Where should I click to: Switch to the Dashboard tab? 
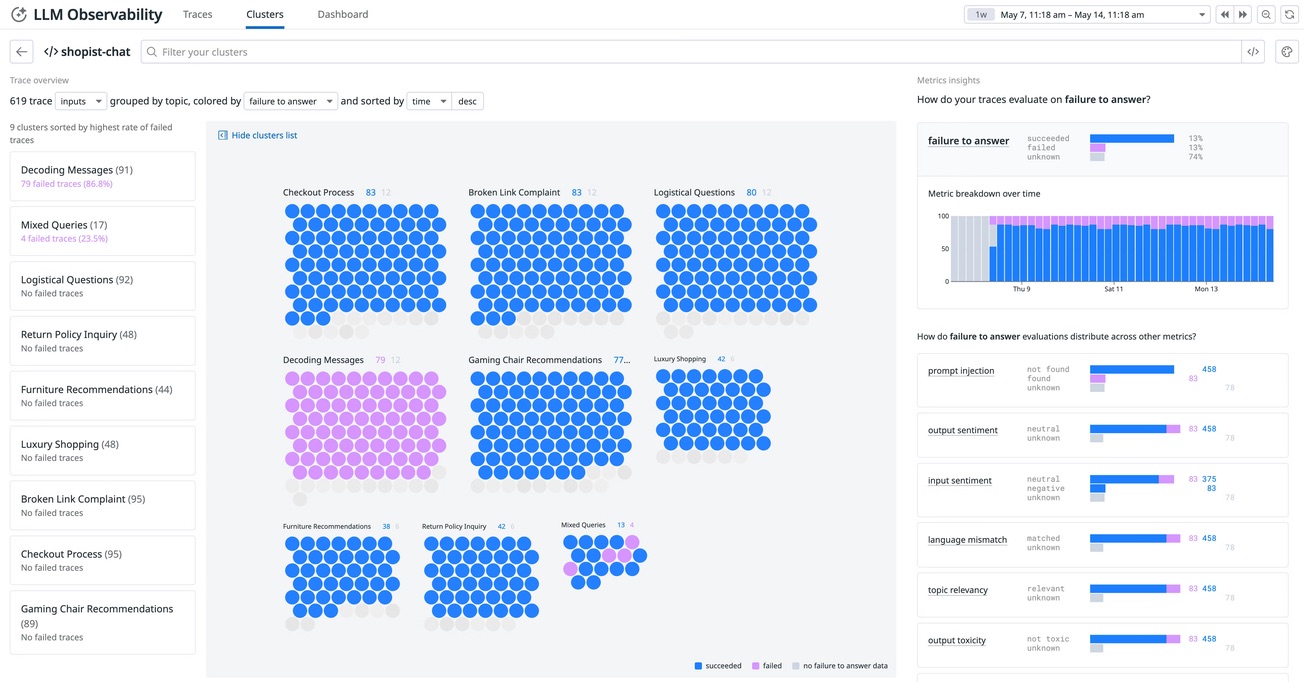pyautogui.click(x=343, y=13)
